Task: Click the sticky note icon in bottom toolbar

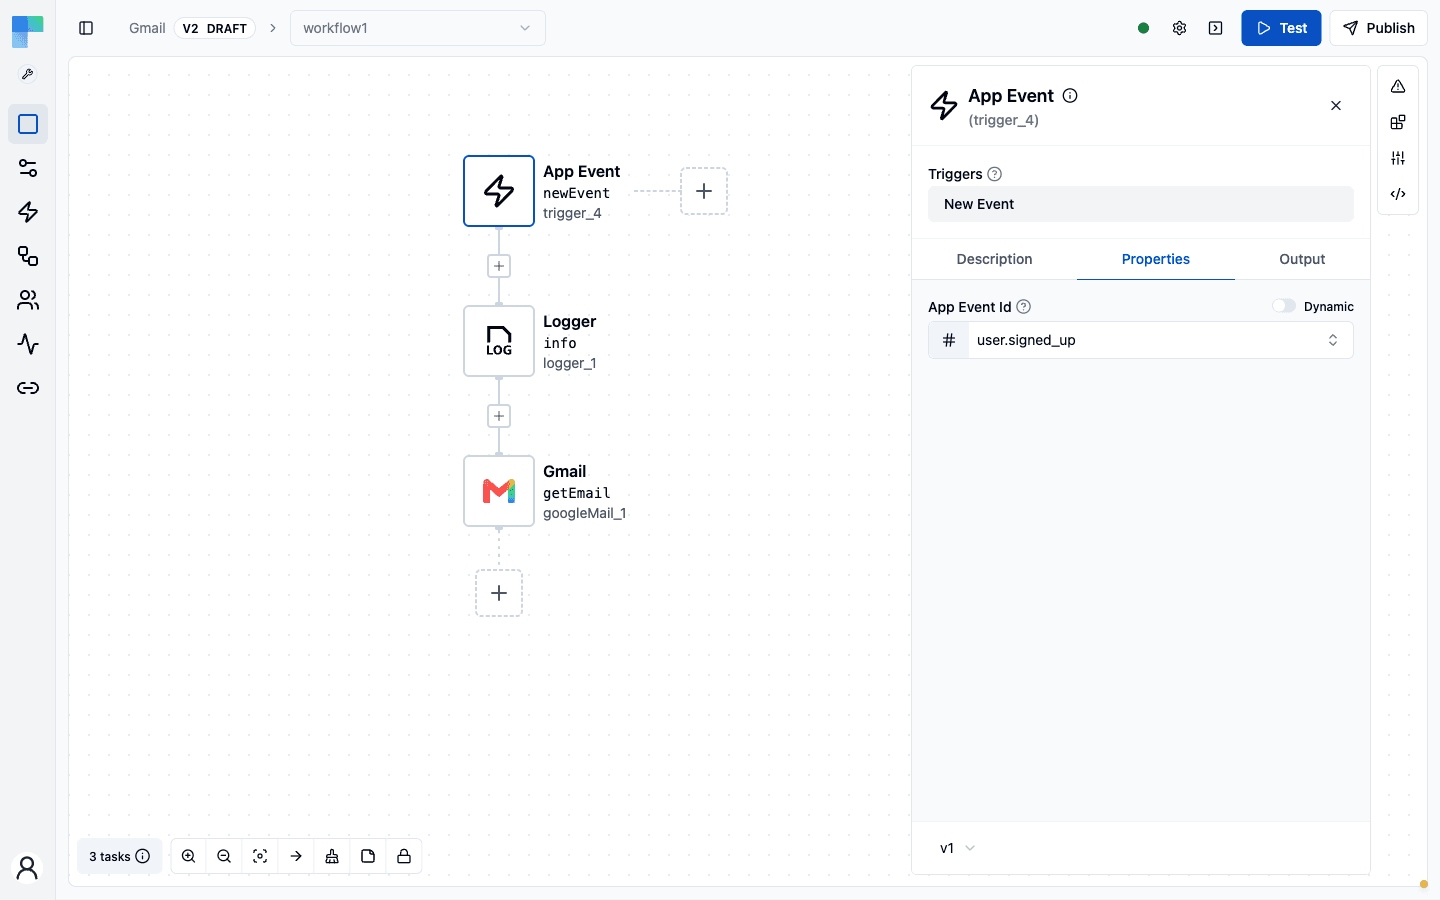Action: pyautogui.click(x=368, y=856)
